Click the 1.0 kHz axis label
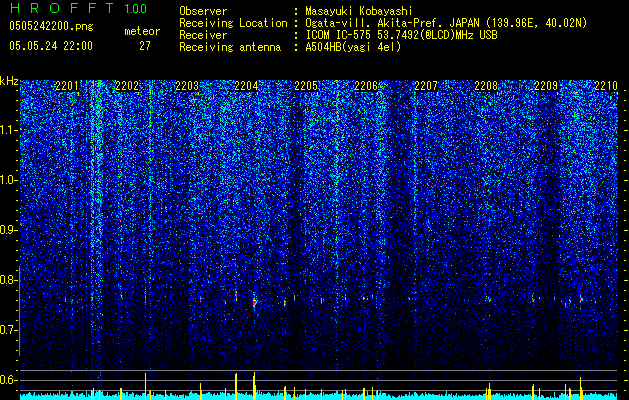 click(x=9, y=180)
